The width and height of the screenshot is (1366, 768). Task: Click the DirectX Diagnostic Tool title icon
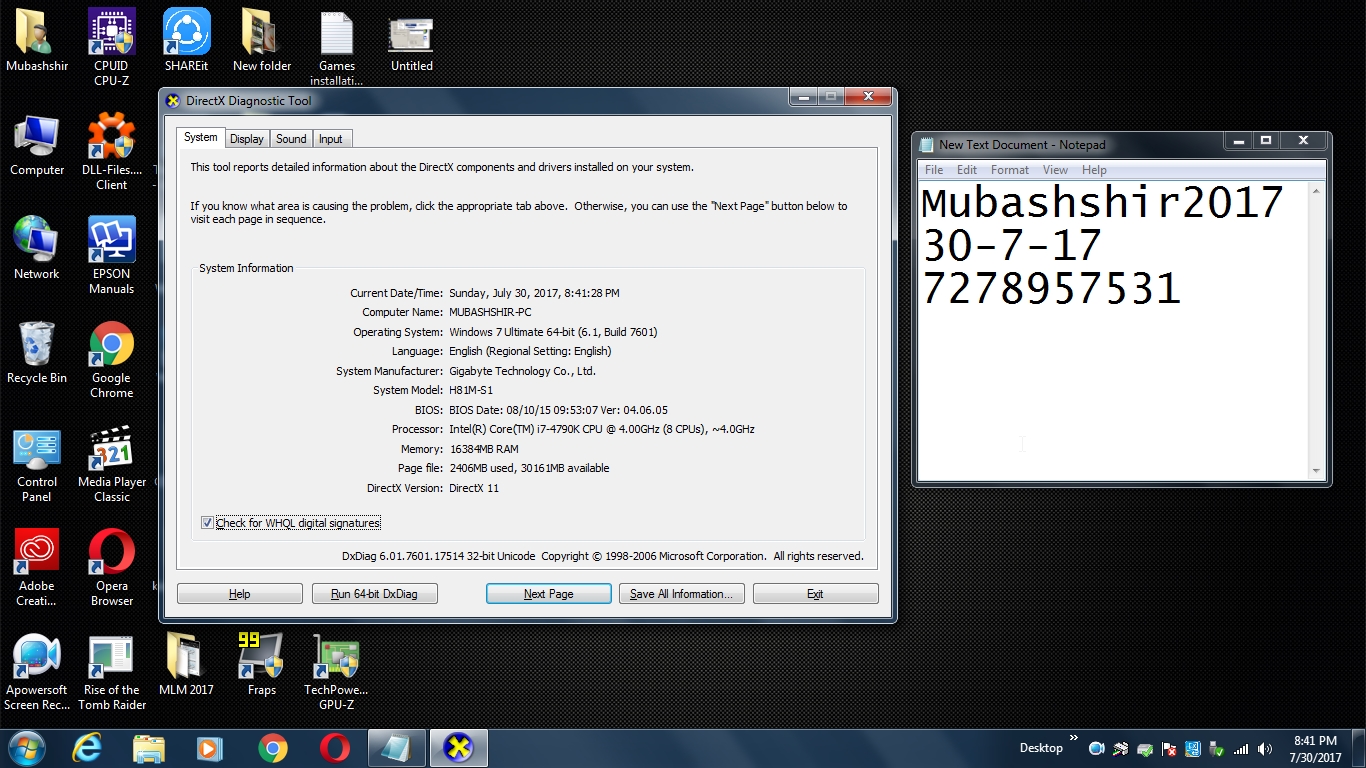click(173, 101)
